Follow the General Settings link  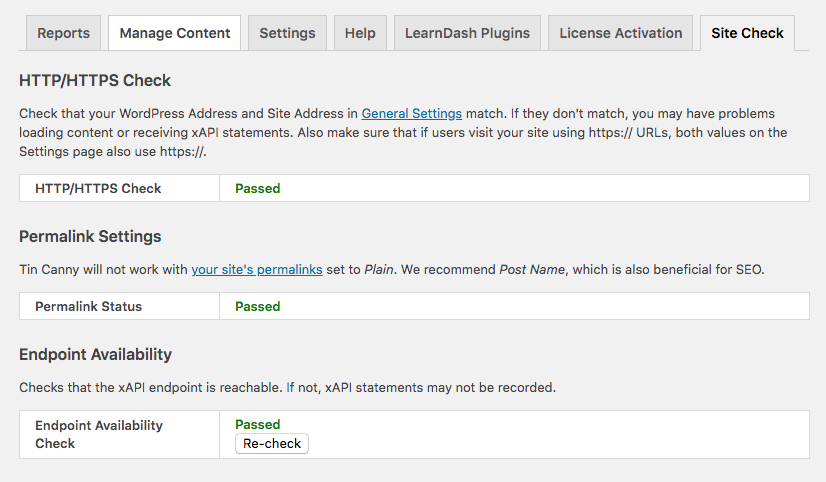pos(411,114)
